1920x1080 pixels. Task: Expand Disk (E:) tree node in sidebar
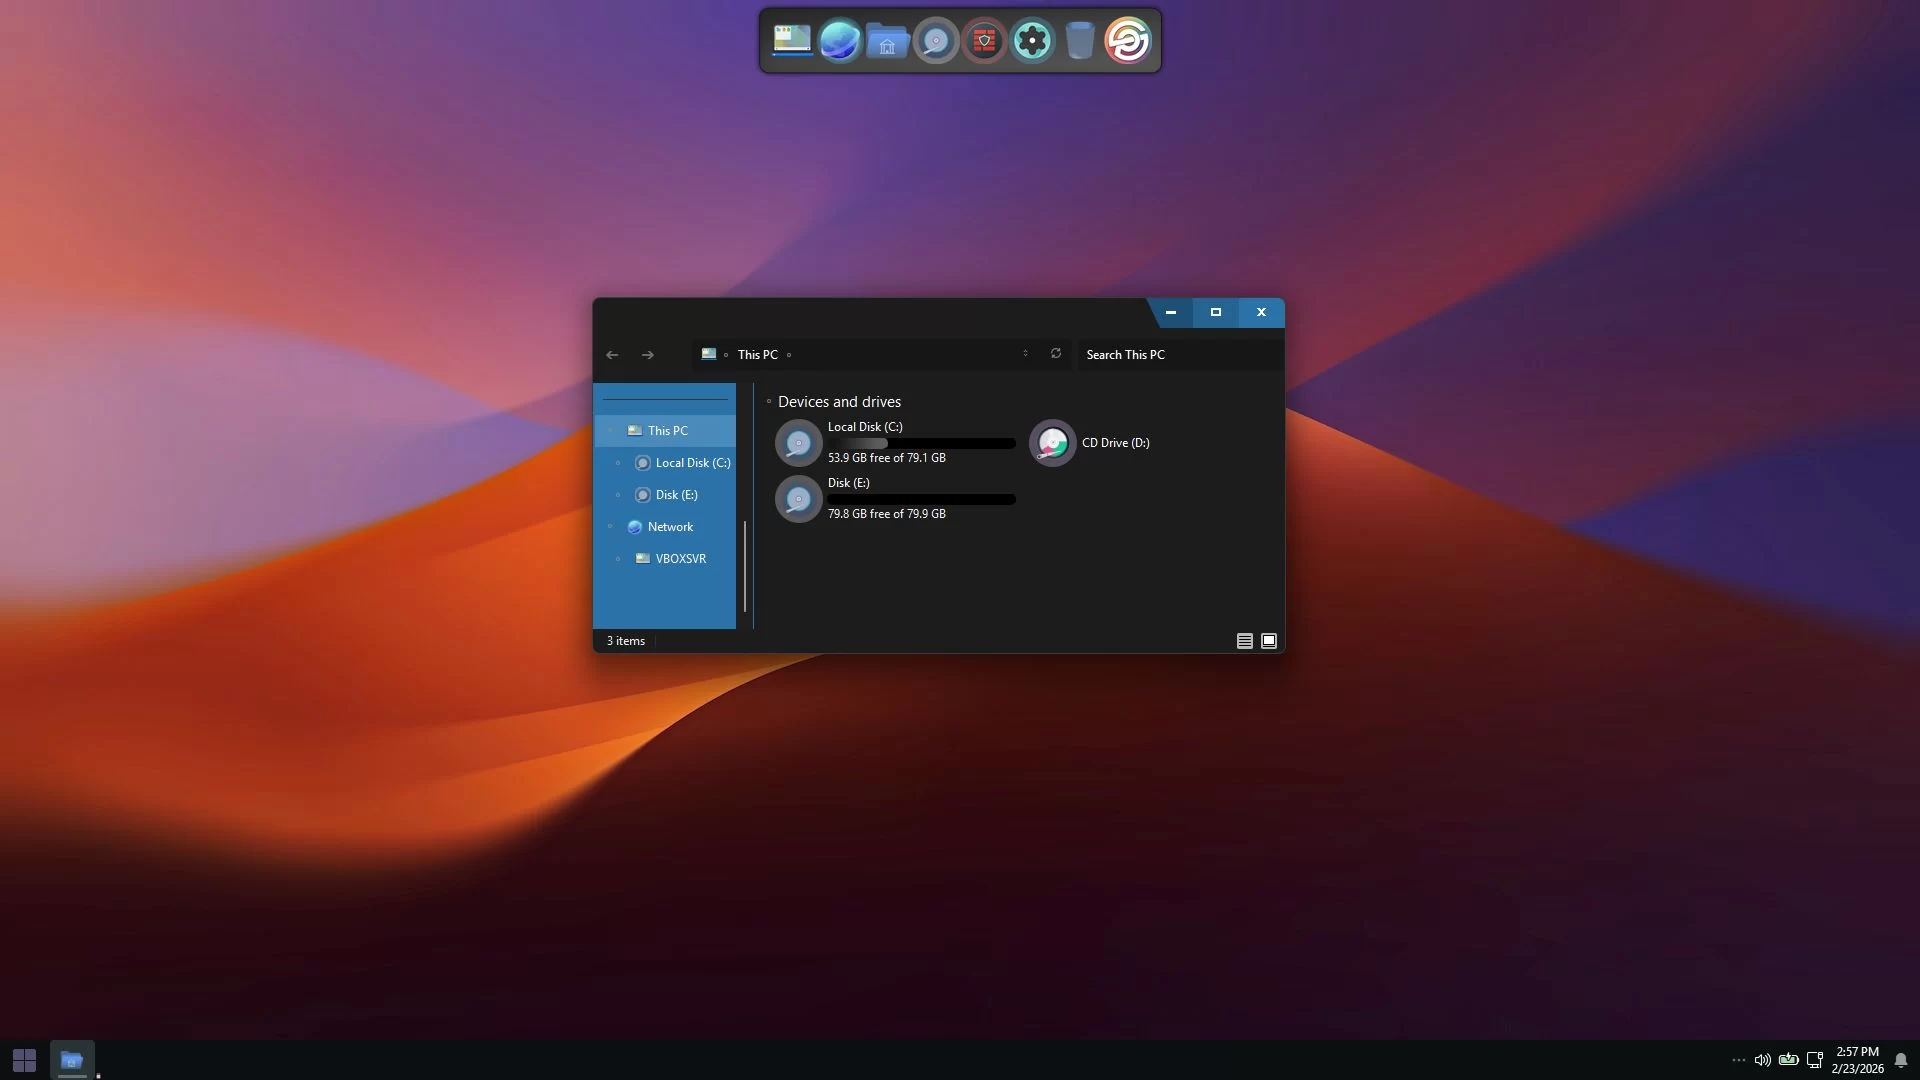click(x=618, y=495)
